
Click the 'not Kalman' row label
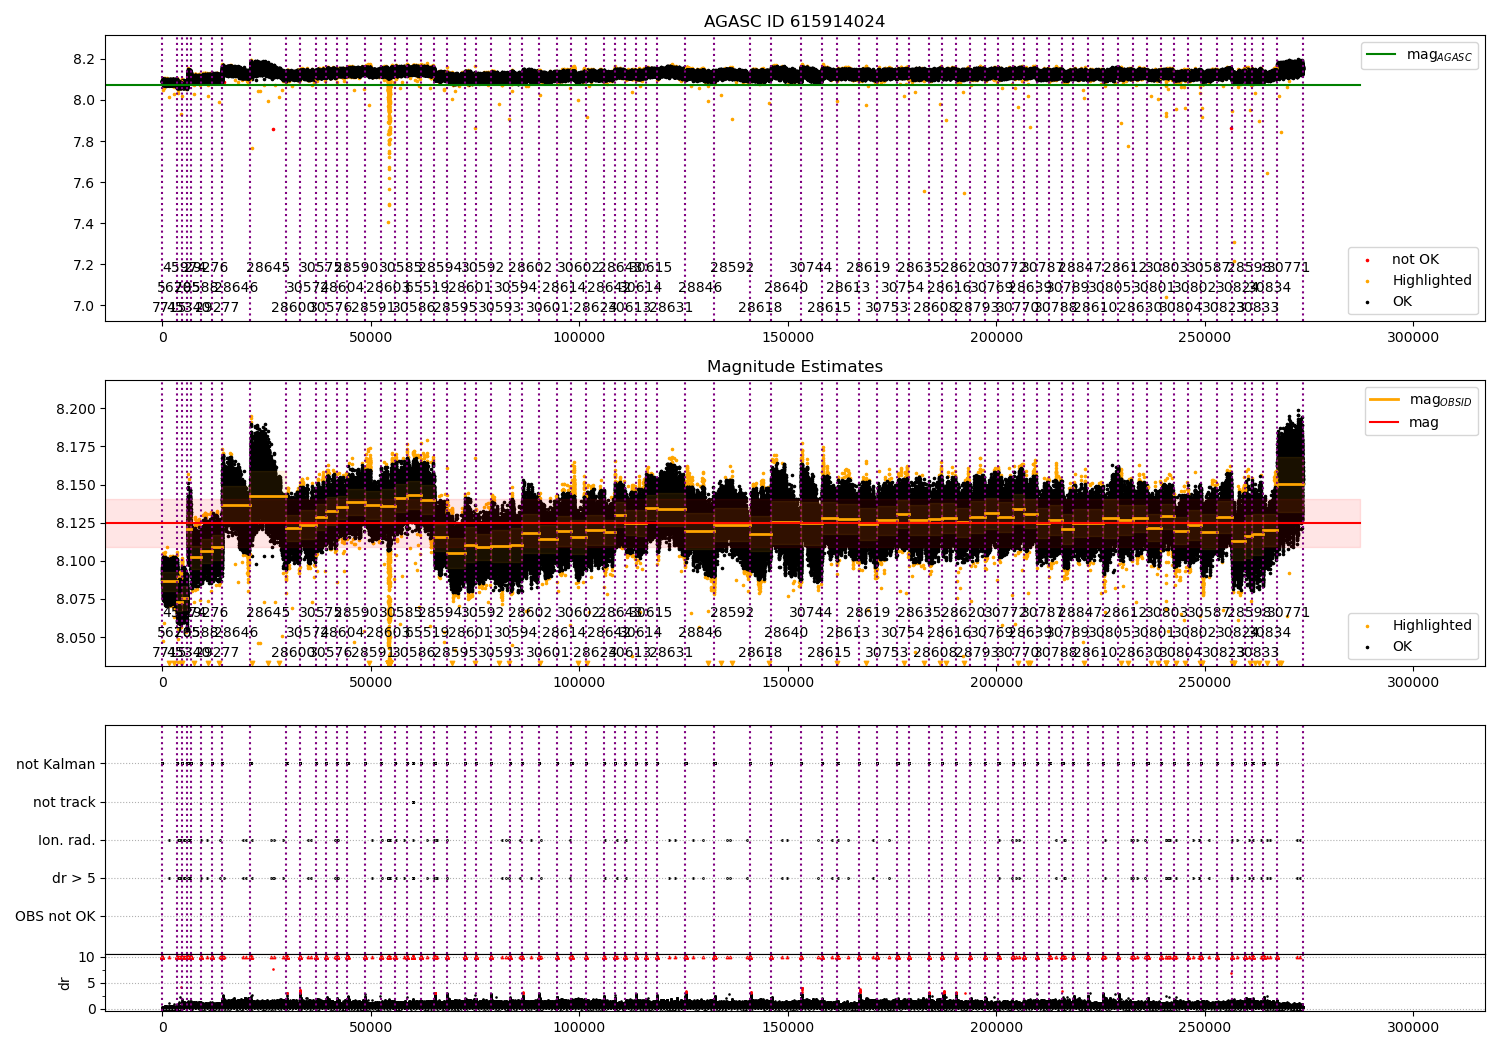click(56, 765)
